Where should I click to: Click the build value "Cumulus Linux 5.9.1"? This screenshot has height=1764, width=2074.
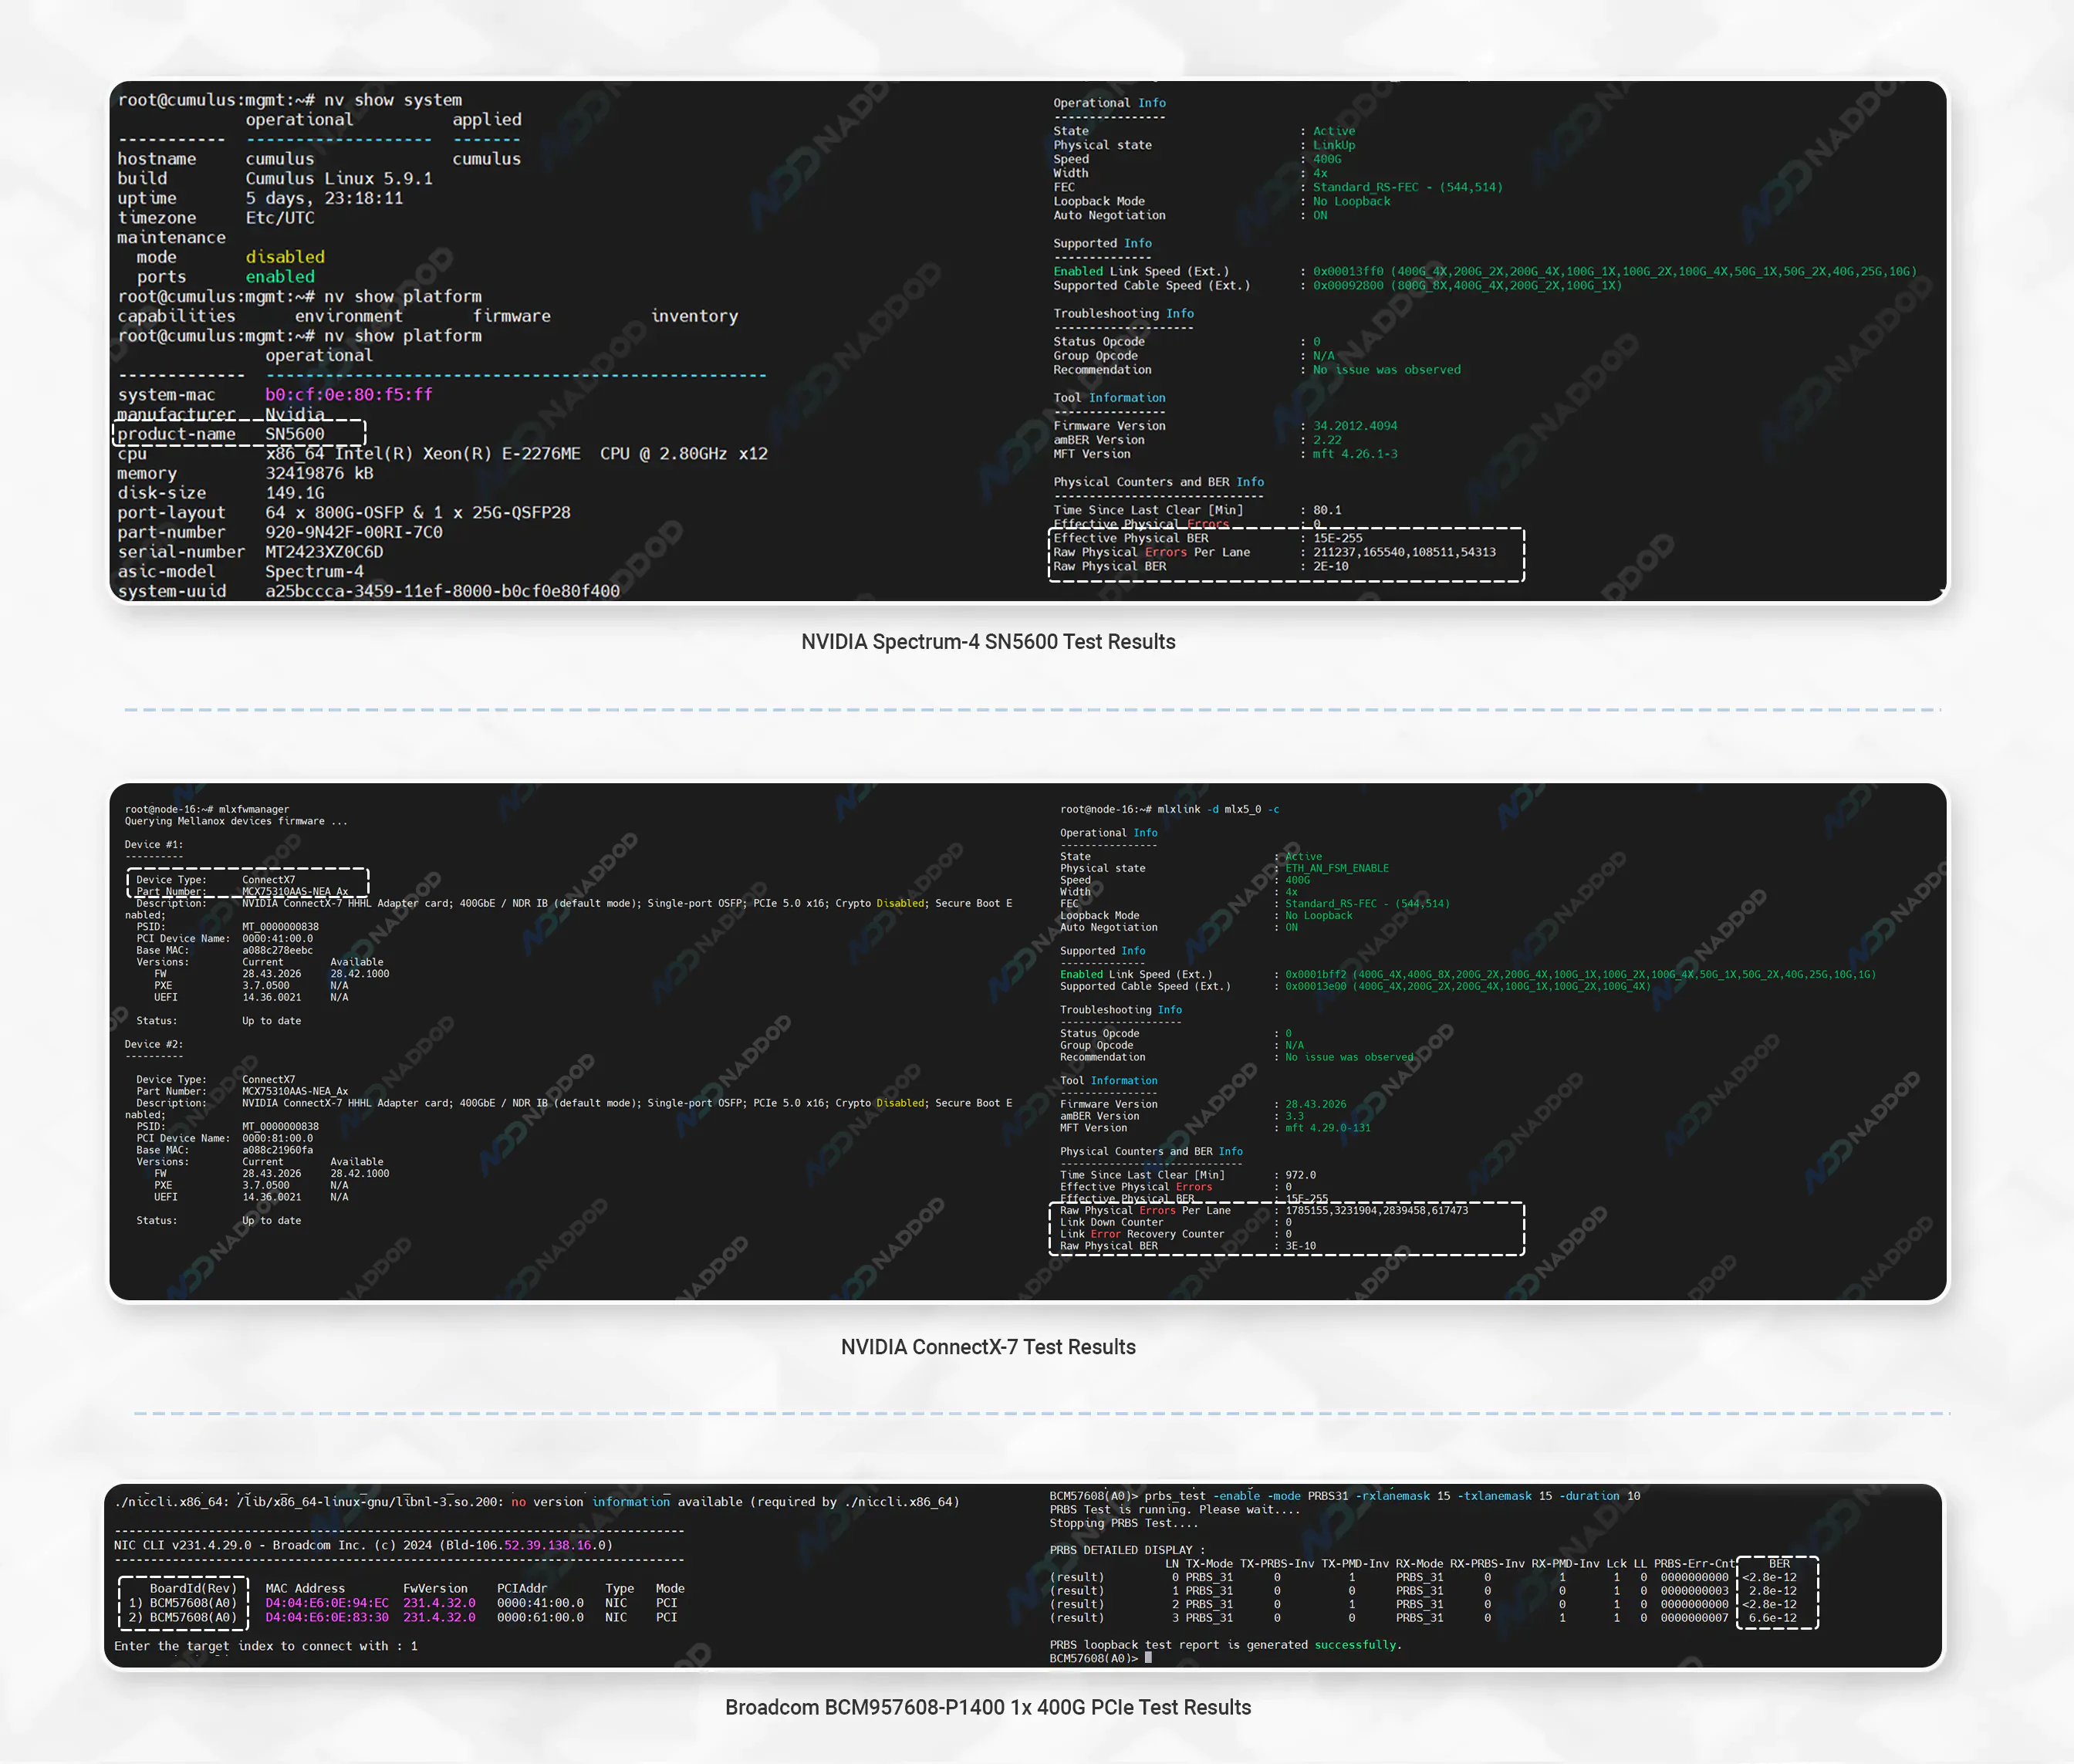(x=339, y=179)
